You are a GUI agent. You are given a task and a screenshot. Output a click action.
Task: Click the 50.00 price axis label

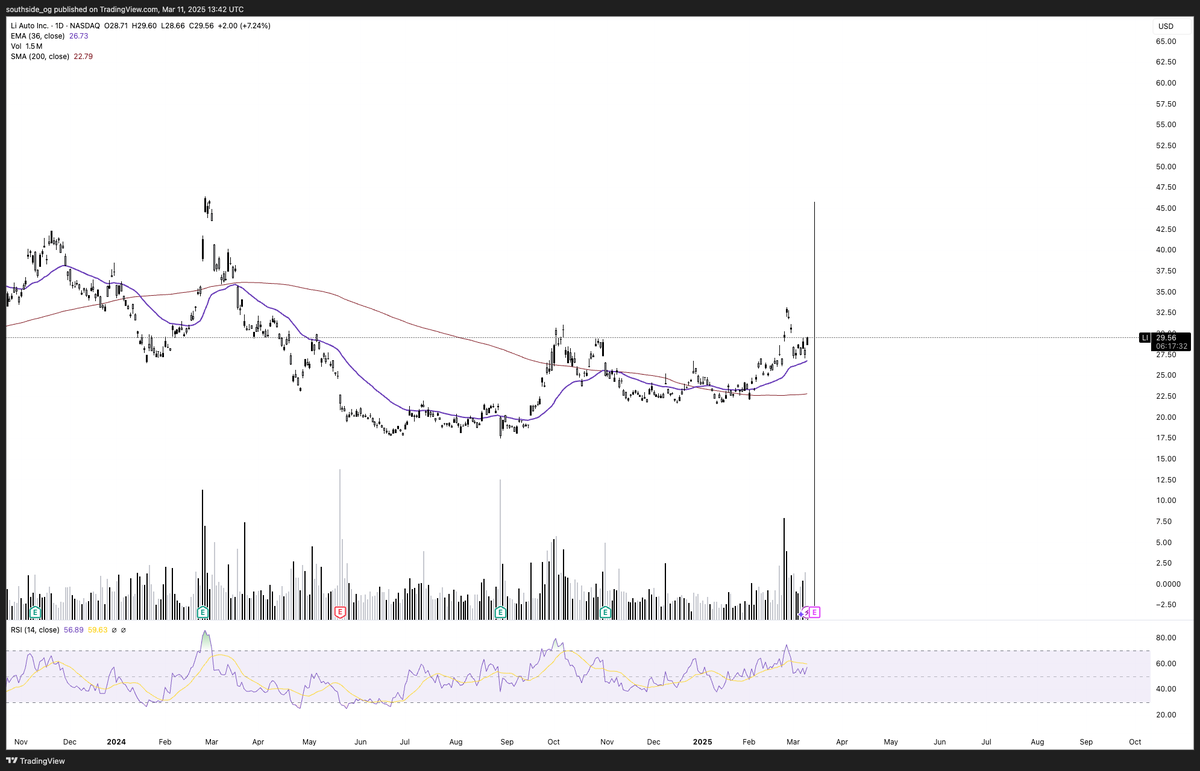click(1166, 167)
